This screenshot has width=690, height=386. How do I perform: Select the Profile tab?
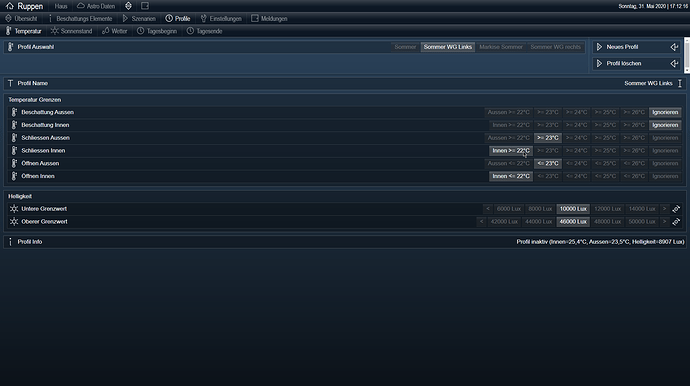click(x=178, y=18)
